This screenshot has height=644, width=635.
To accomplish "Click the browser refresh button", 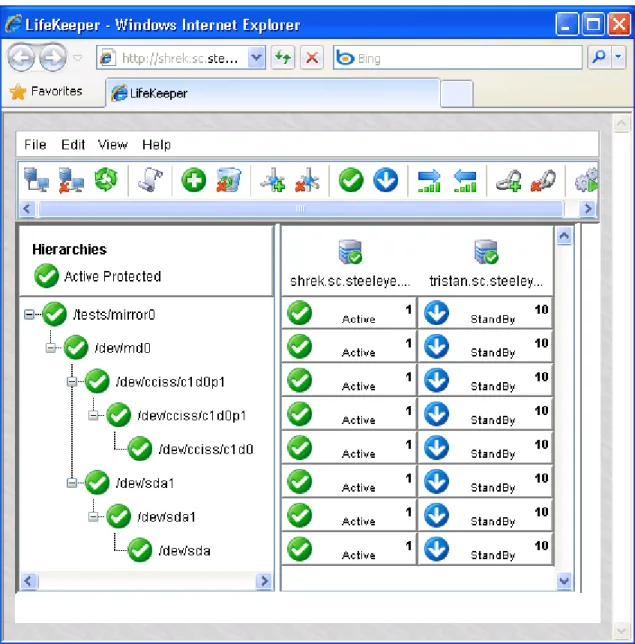I will point(283,58).
